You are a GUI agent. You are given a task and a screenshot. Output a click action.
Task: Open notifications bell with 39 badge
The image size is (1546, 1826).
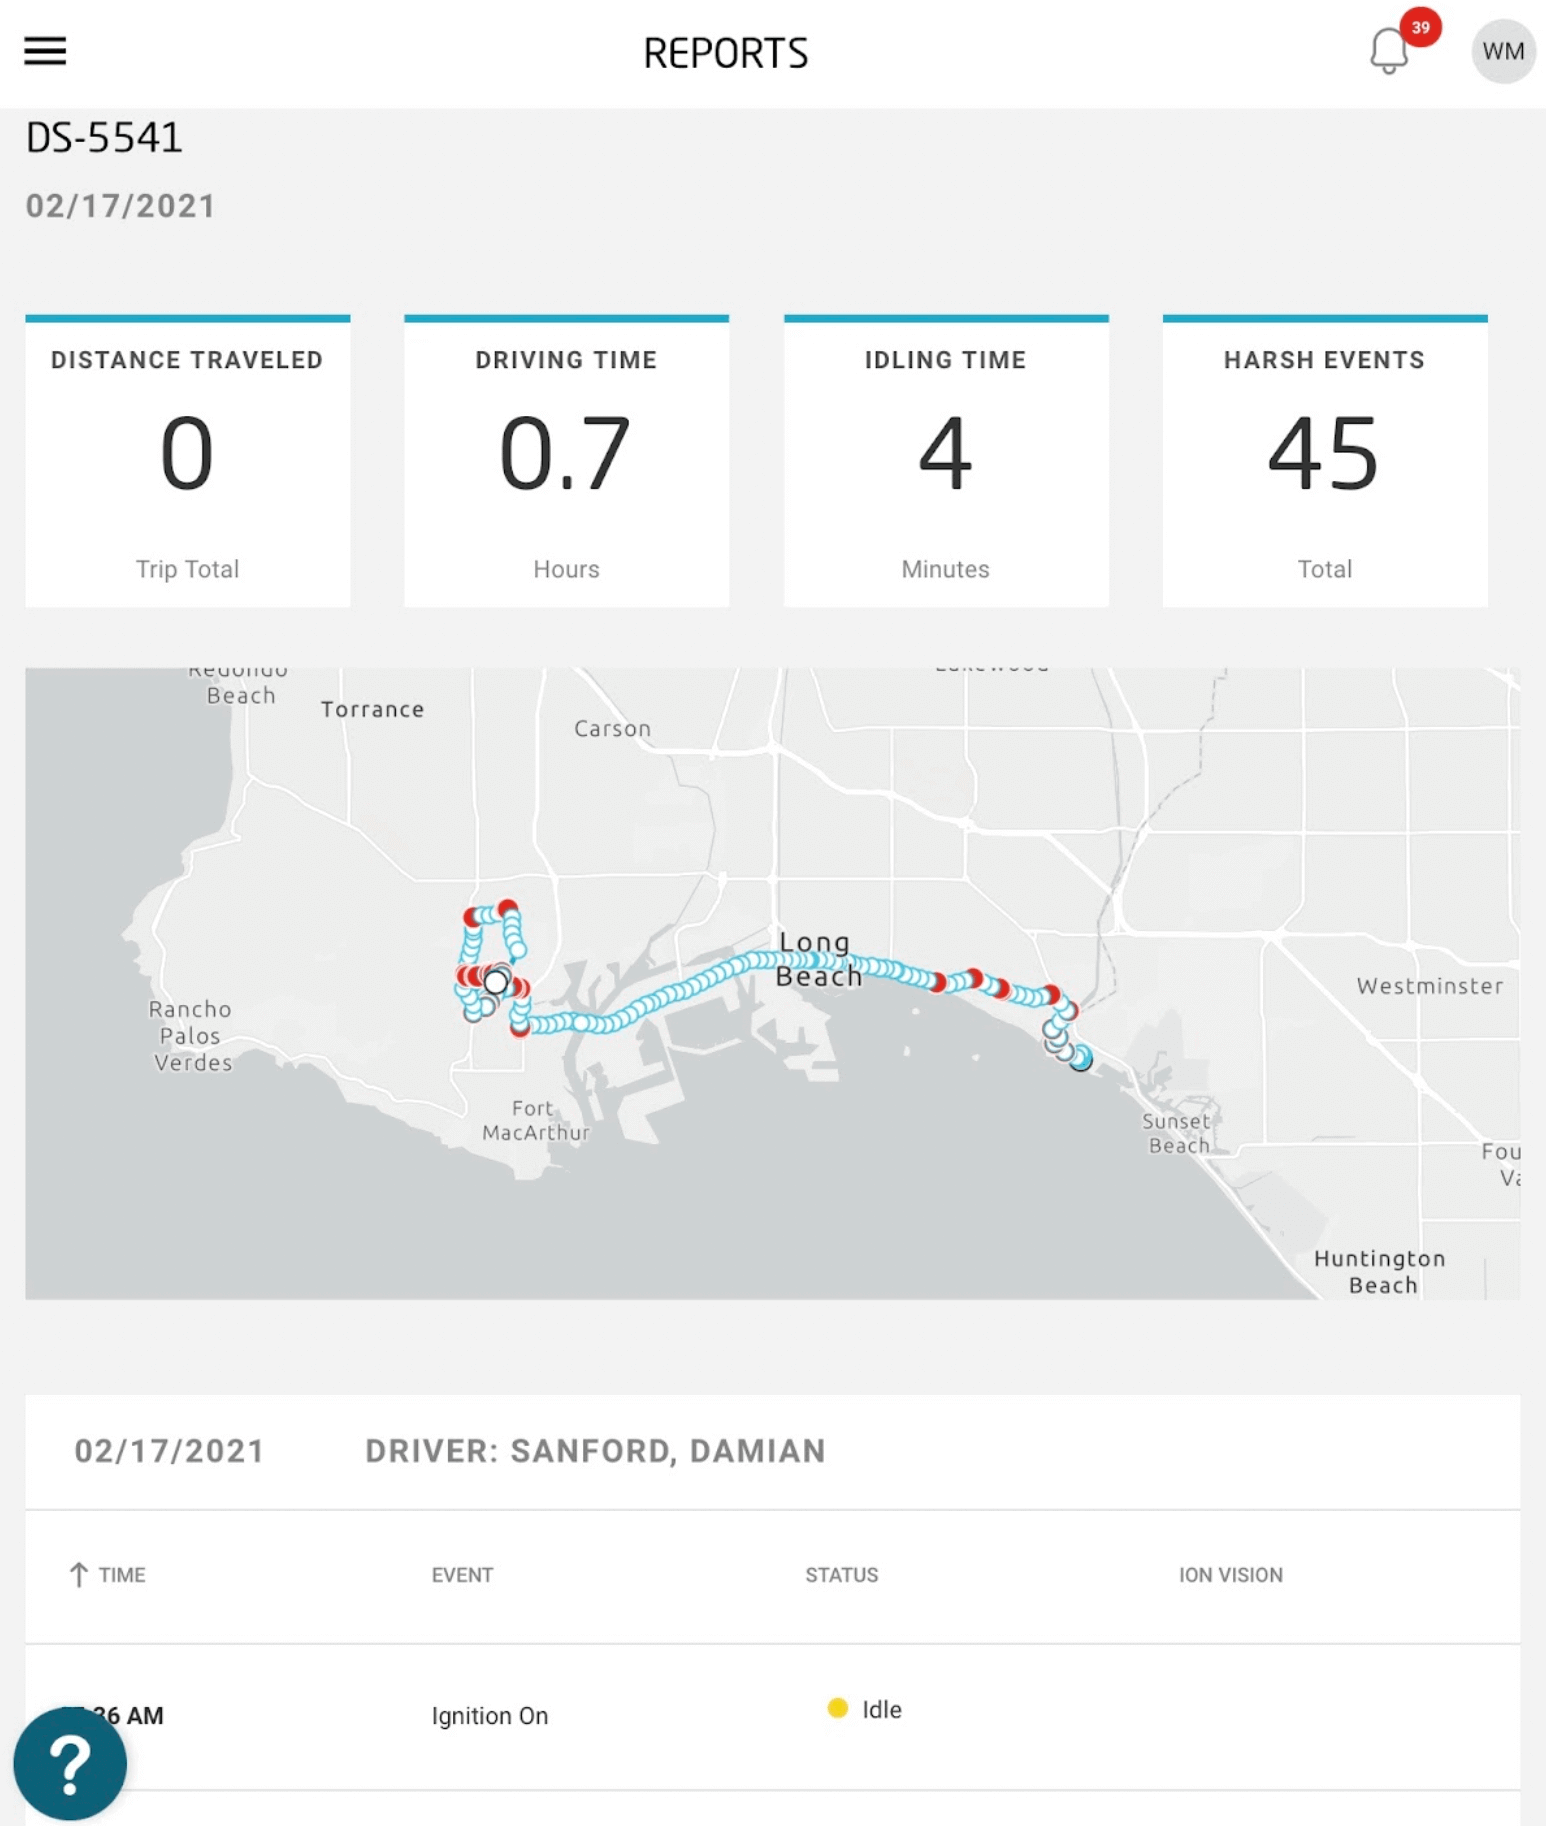click(x=1390, y=50)
